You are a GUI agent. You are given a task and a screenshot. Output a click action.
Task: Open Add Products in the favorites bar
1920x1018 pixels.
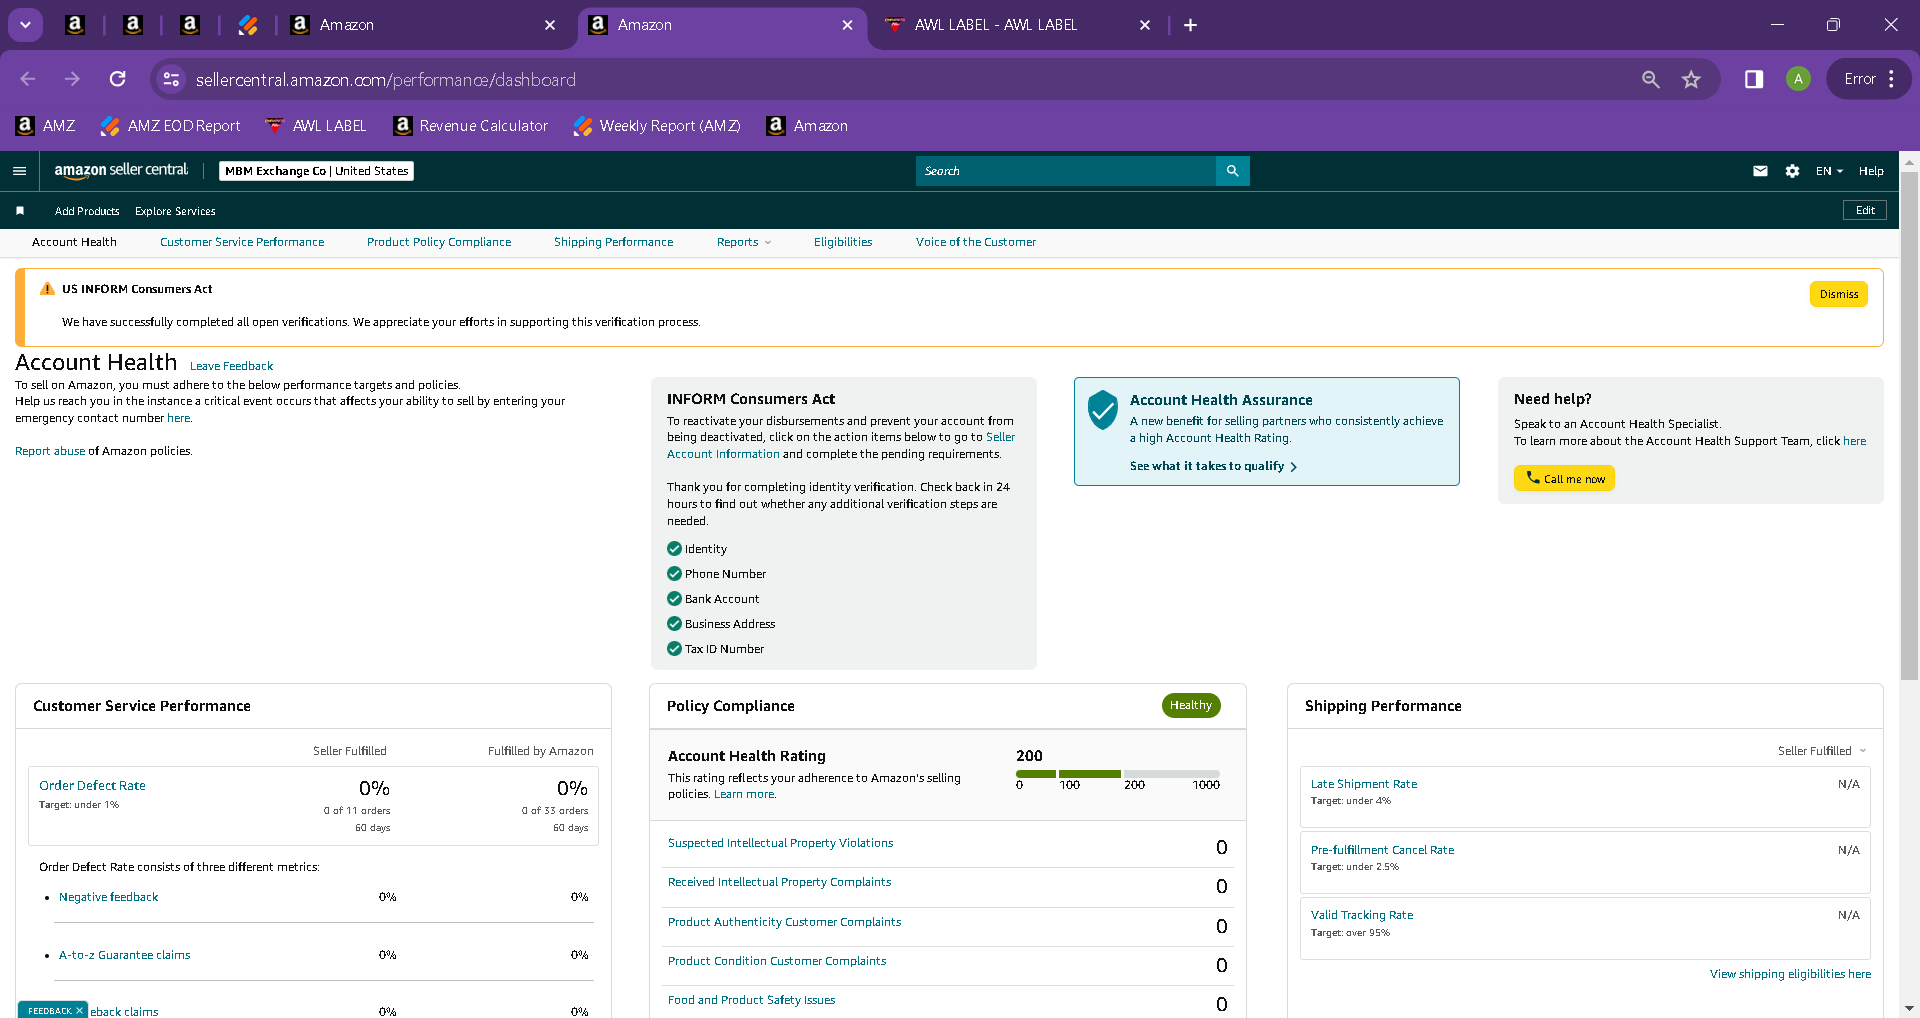tap(87, 211)
